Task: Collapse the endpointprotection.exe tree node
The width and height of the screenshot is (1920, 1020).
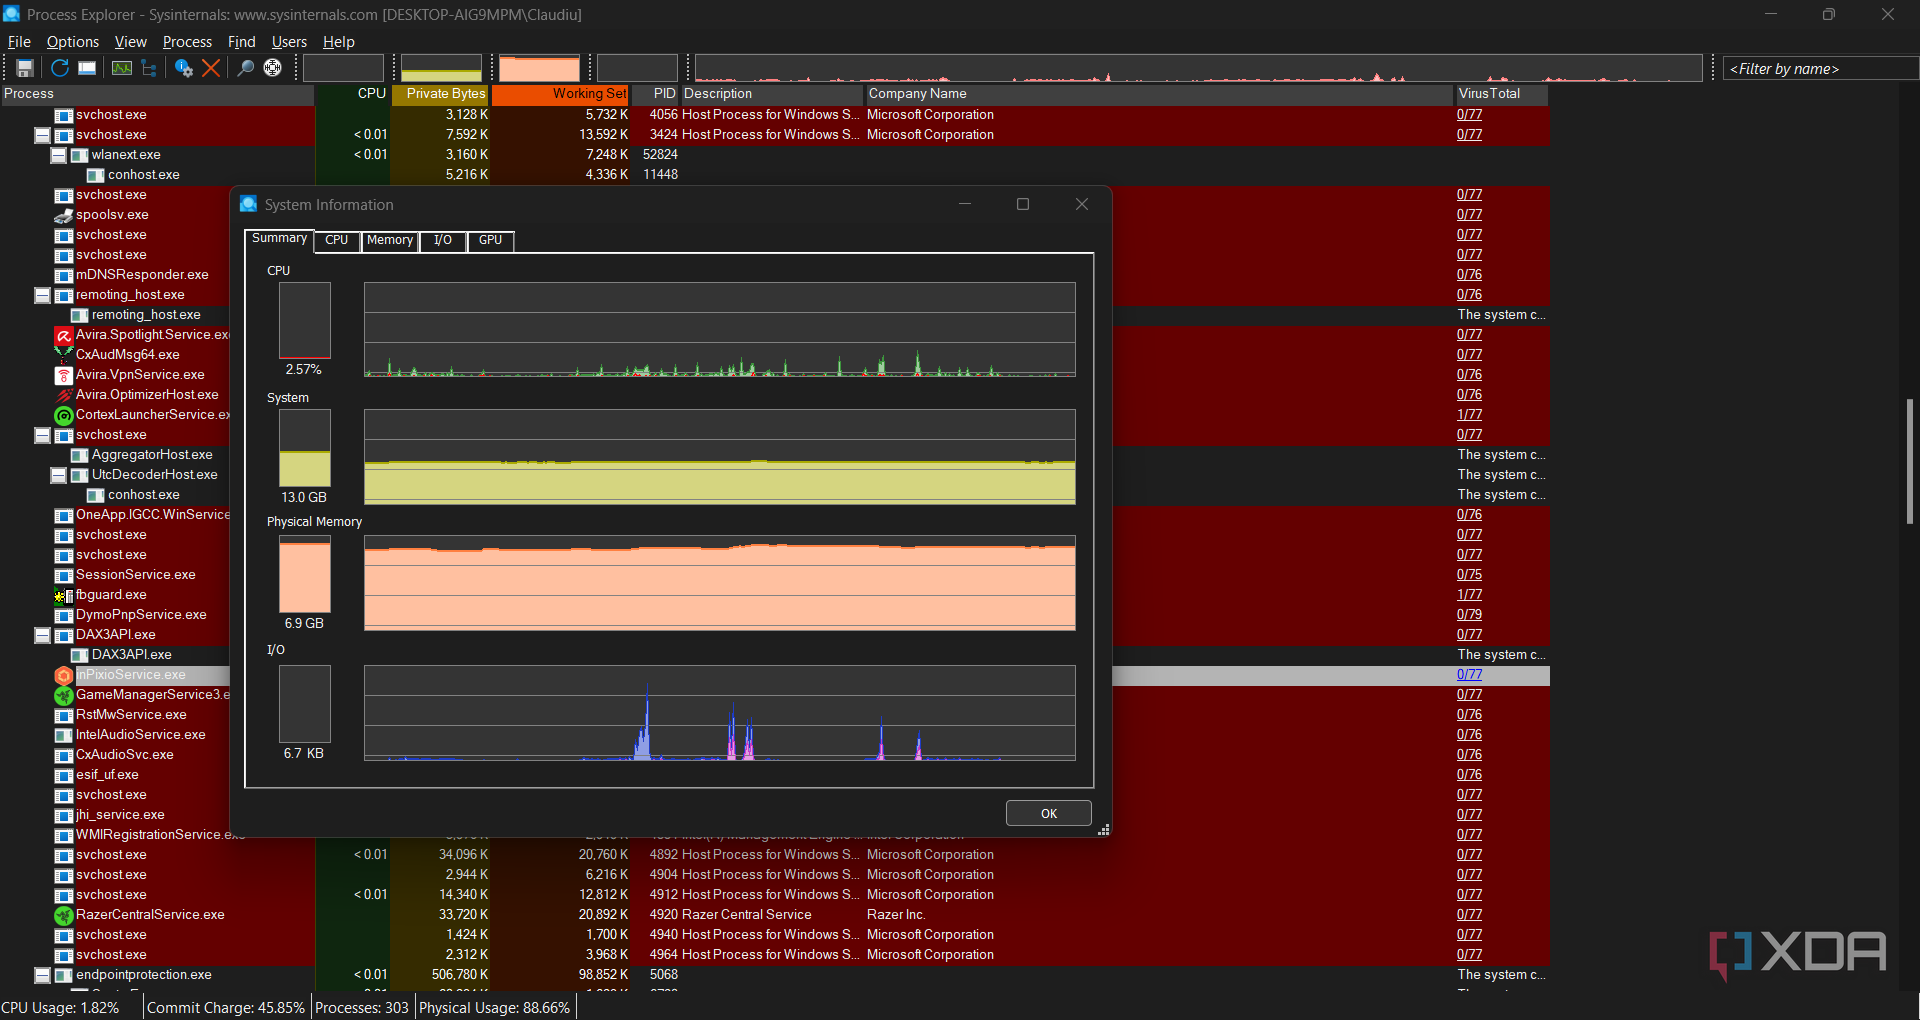Action: coord(42,975)
